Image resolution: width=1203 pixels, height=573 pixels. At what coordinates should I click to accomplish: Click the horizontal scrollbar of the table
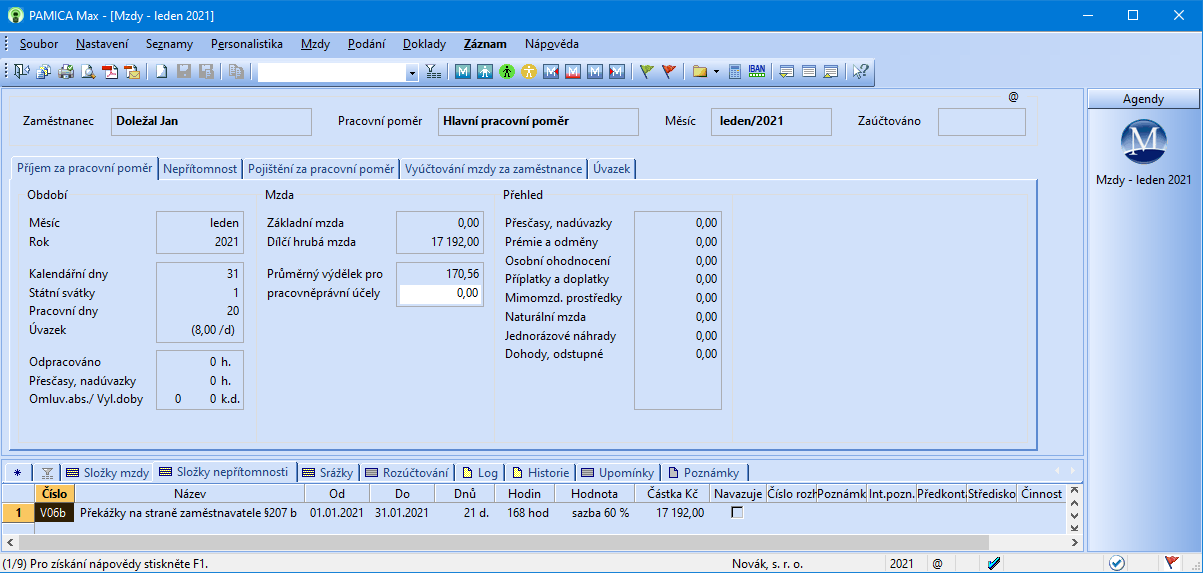(500, 542)
